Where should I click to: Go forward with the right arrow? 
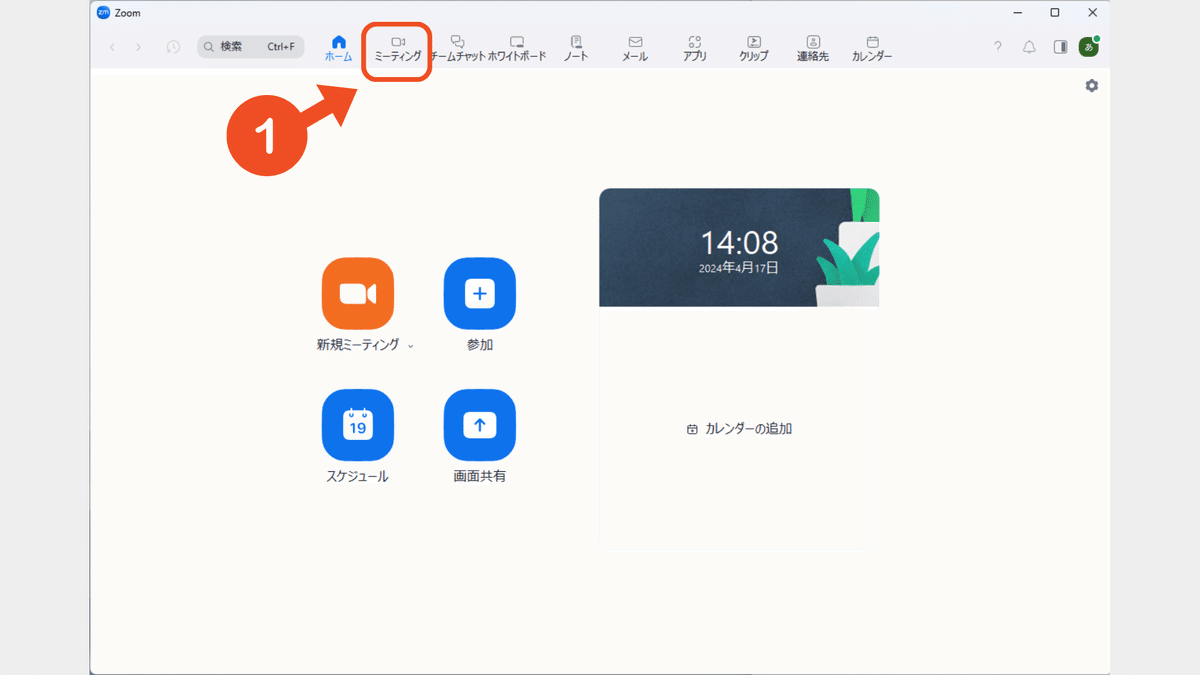point(138,47)
